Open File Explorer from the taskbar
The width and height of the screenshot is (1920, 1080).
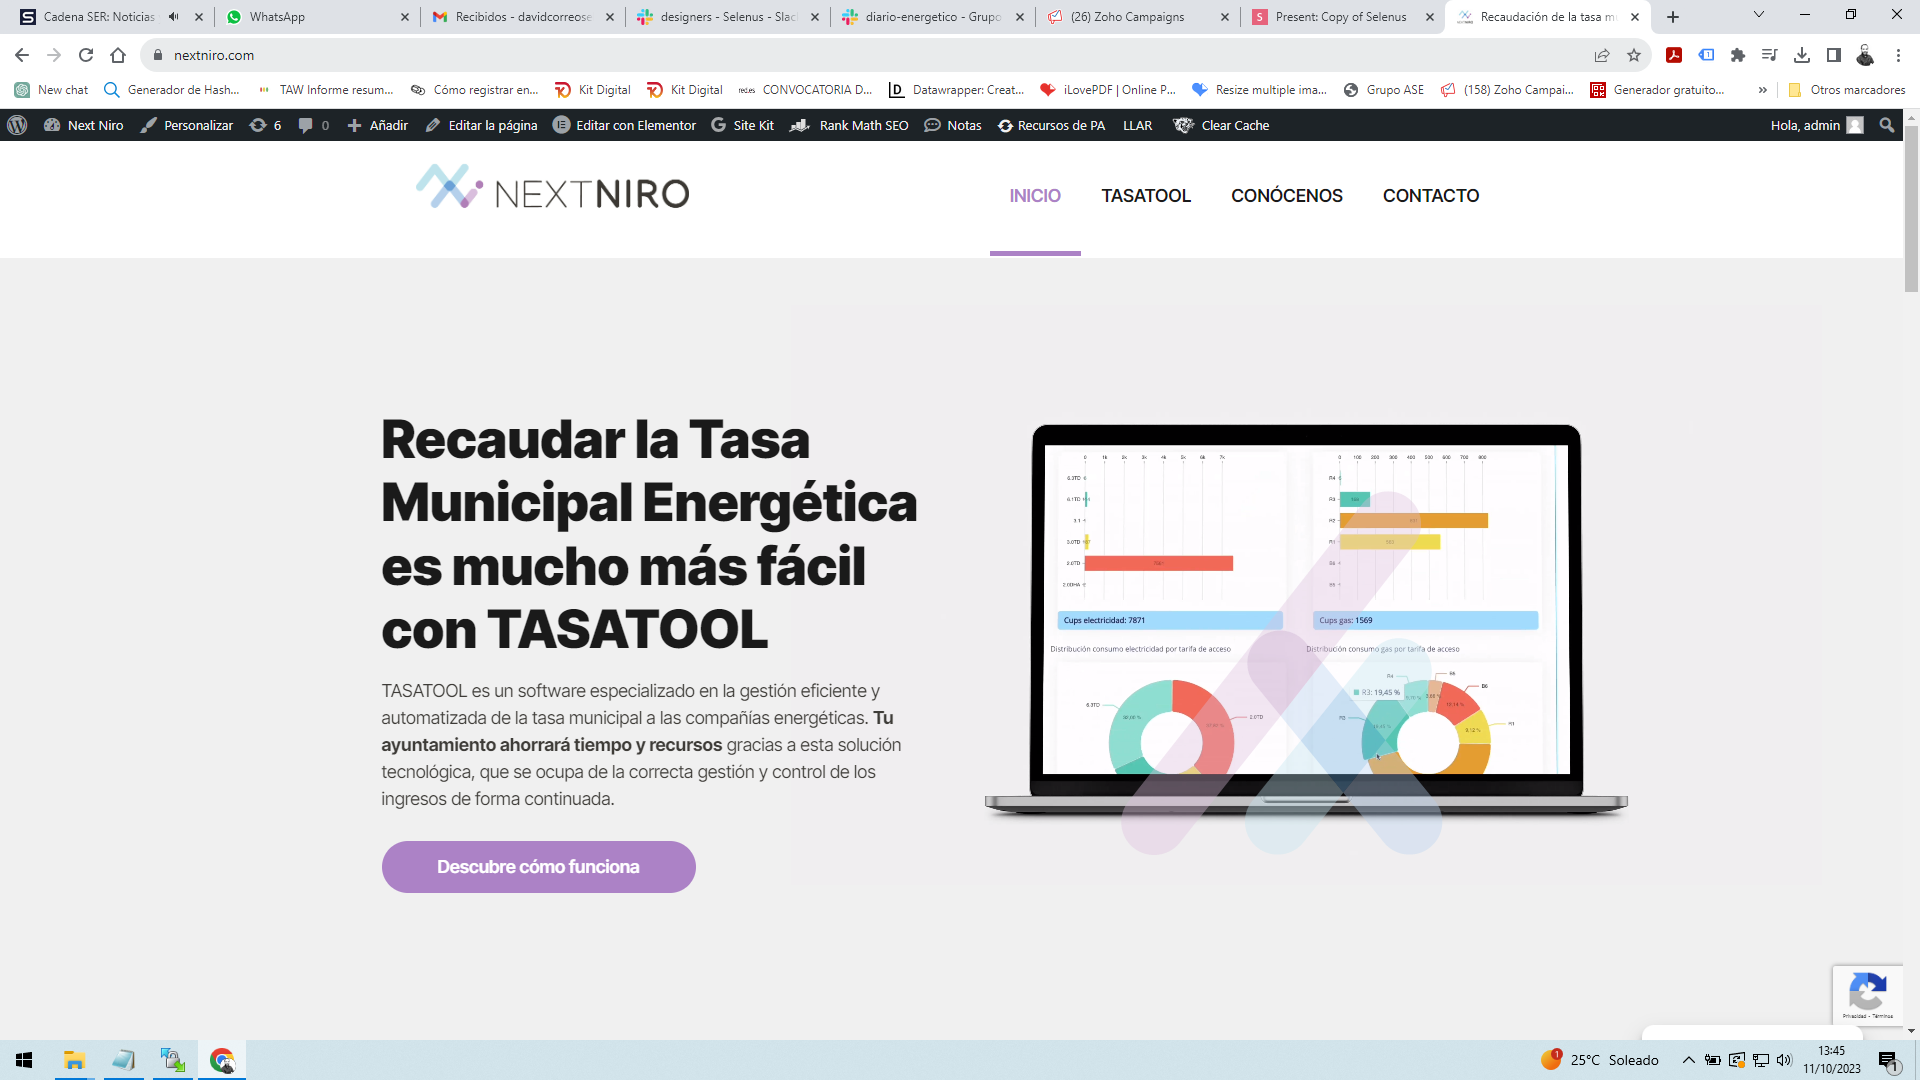pyautogui.click(x=74, y=1060)
